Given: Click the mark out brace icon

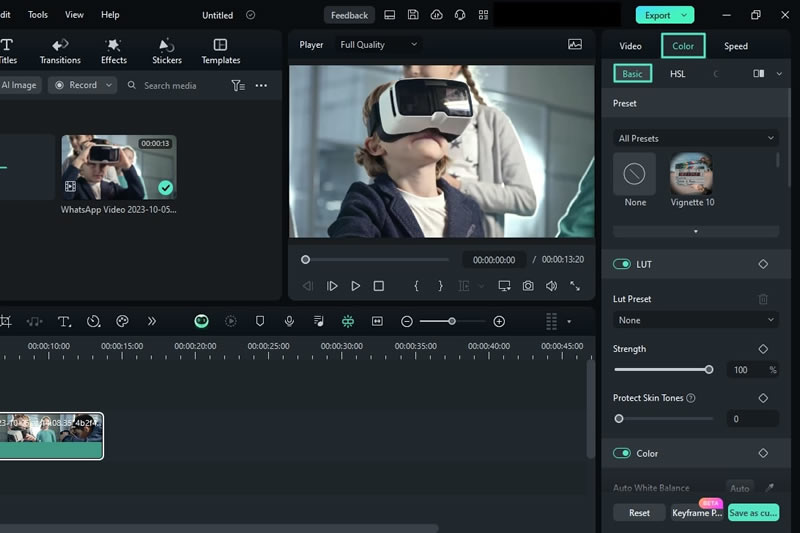Looking at the screenshot, I should coord(440,286).
